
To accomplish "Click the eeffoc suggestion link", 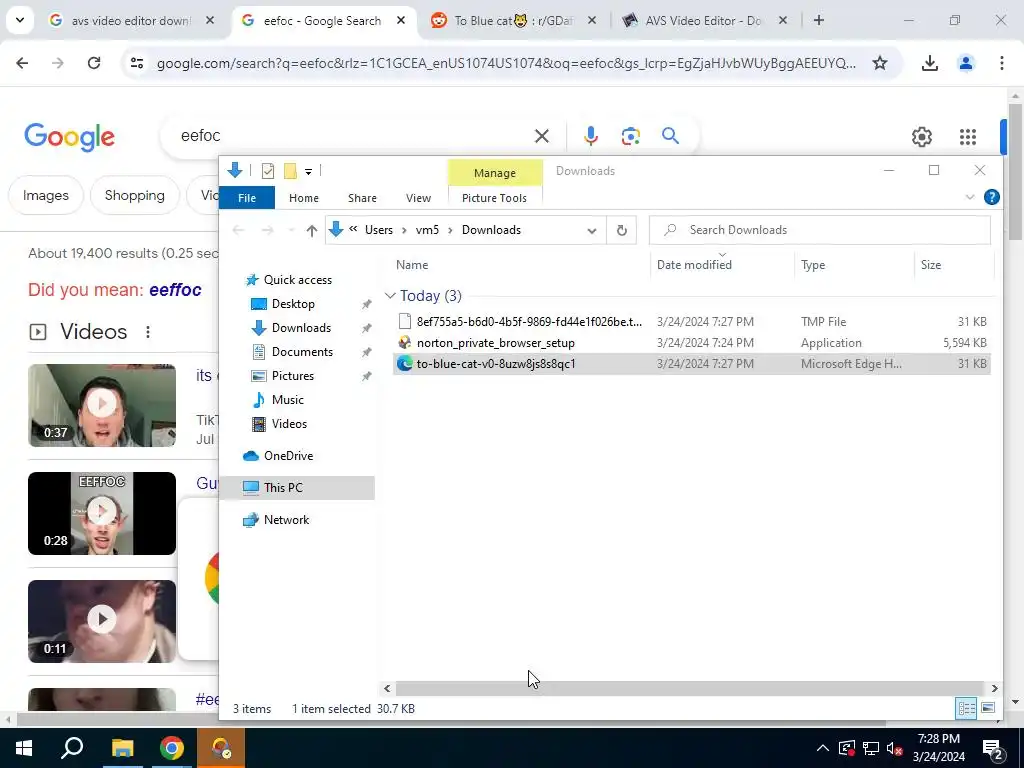I will [x=175, y=290].
